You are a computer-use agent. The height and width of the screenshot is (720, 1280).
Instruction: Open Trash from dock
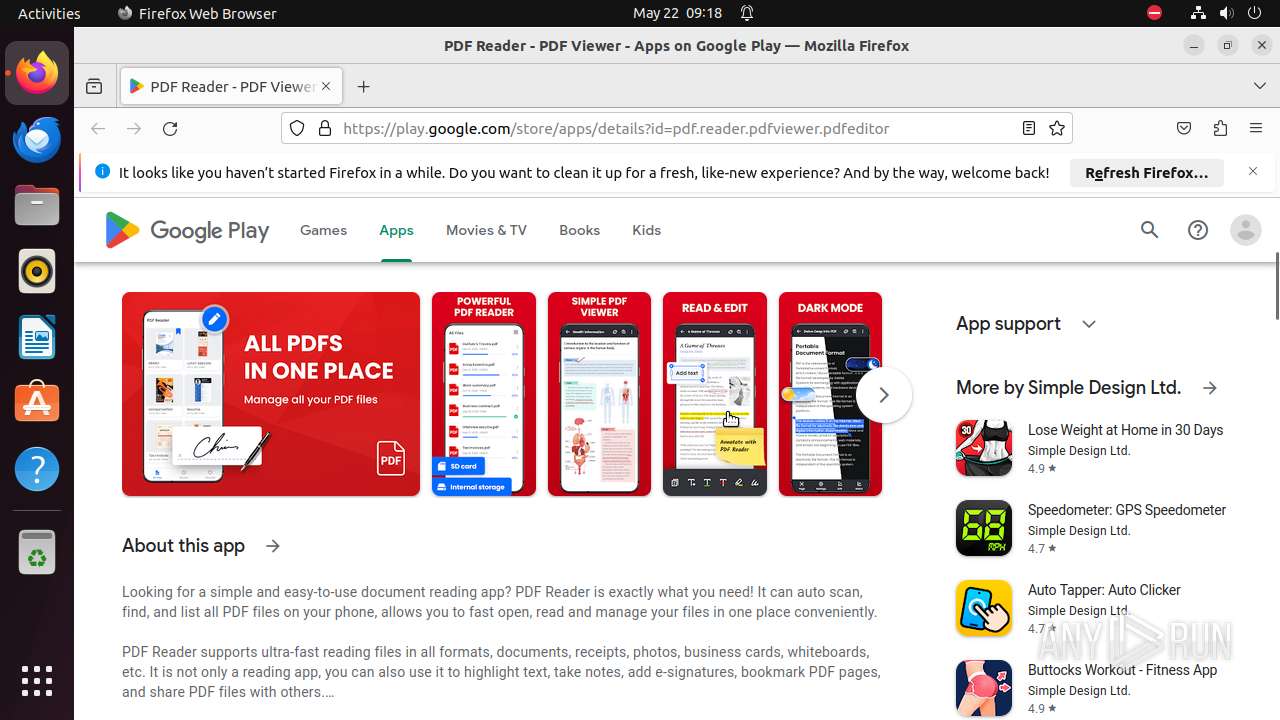click(37, 551)
